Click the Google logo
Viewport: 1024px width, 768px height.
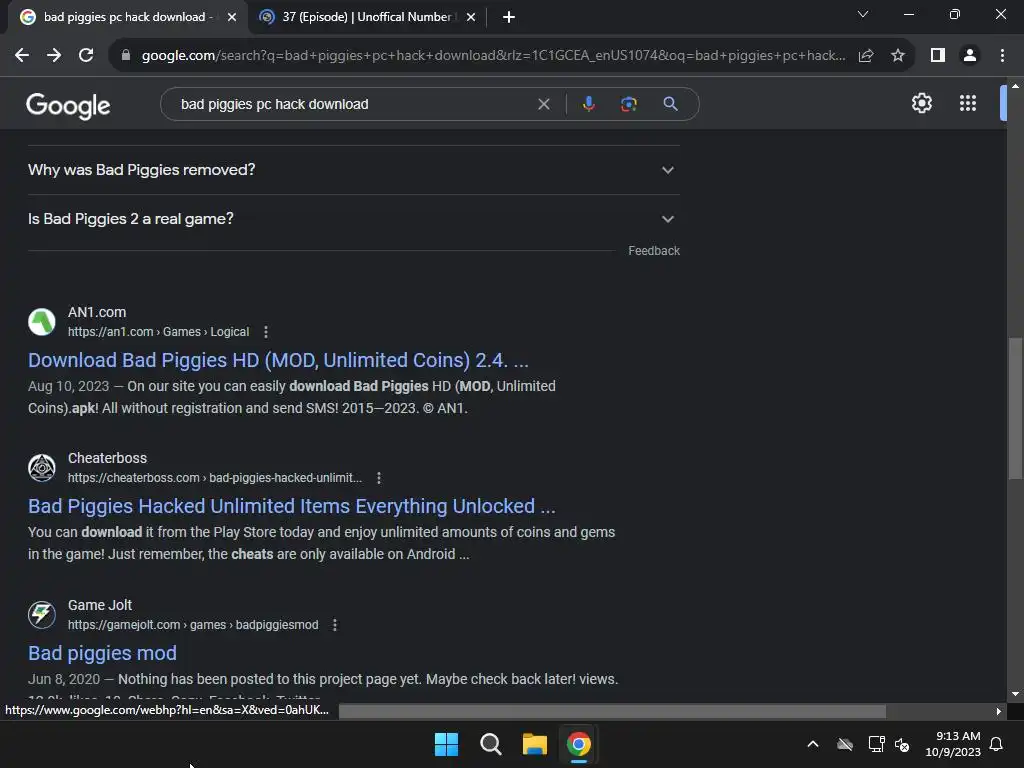[x=68, y=106]
